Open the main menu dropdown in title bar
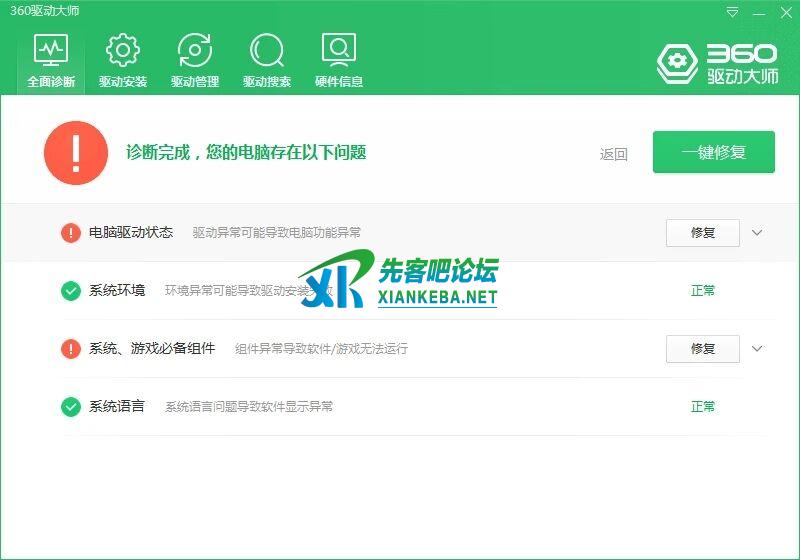The width and height of the screenshot is (800, 560). click(x=733, y=12)
